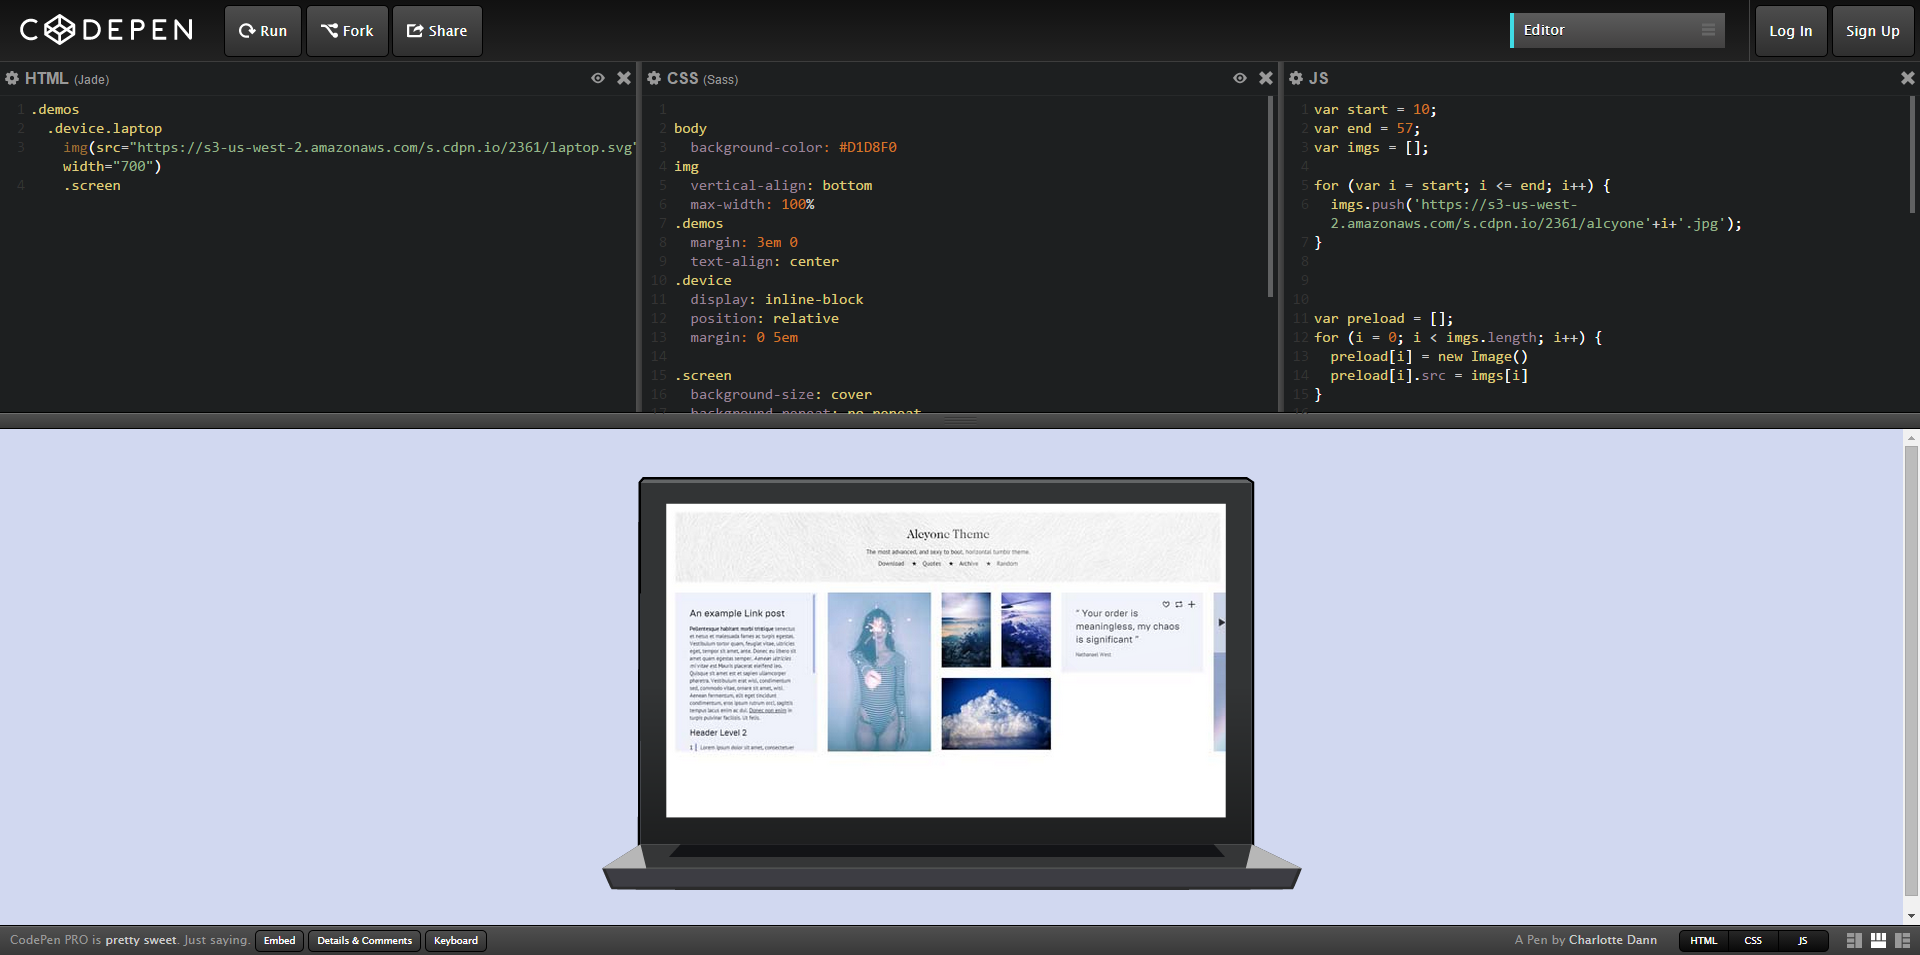Switch to editors-on-right layout icon
Viewport: 1920px width, 955px height.
point(1903,940)
